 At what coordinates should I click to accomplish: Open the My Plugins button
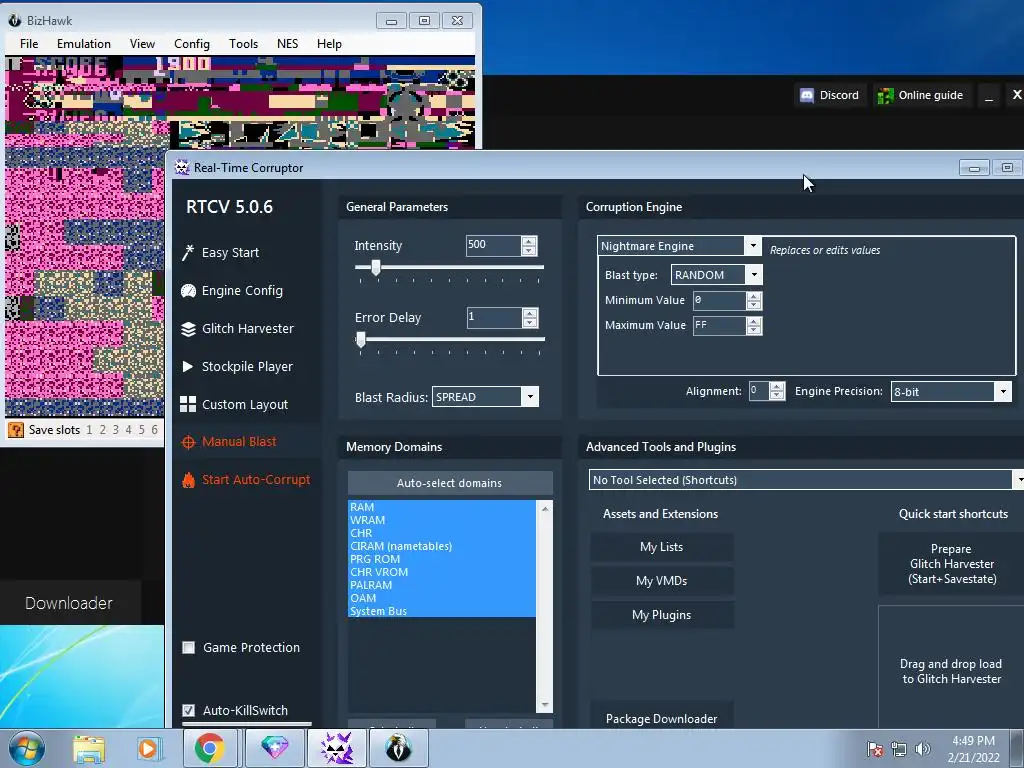[662, 615]
